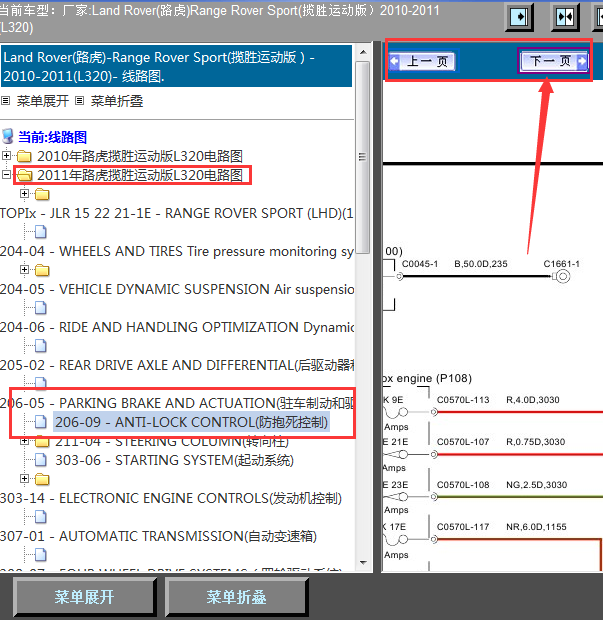Viewport: 603px width, 620px height.
Task: Expand the 211-04 STEERING COLUMN folder
Action: tap(25, 440)
